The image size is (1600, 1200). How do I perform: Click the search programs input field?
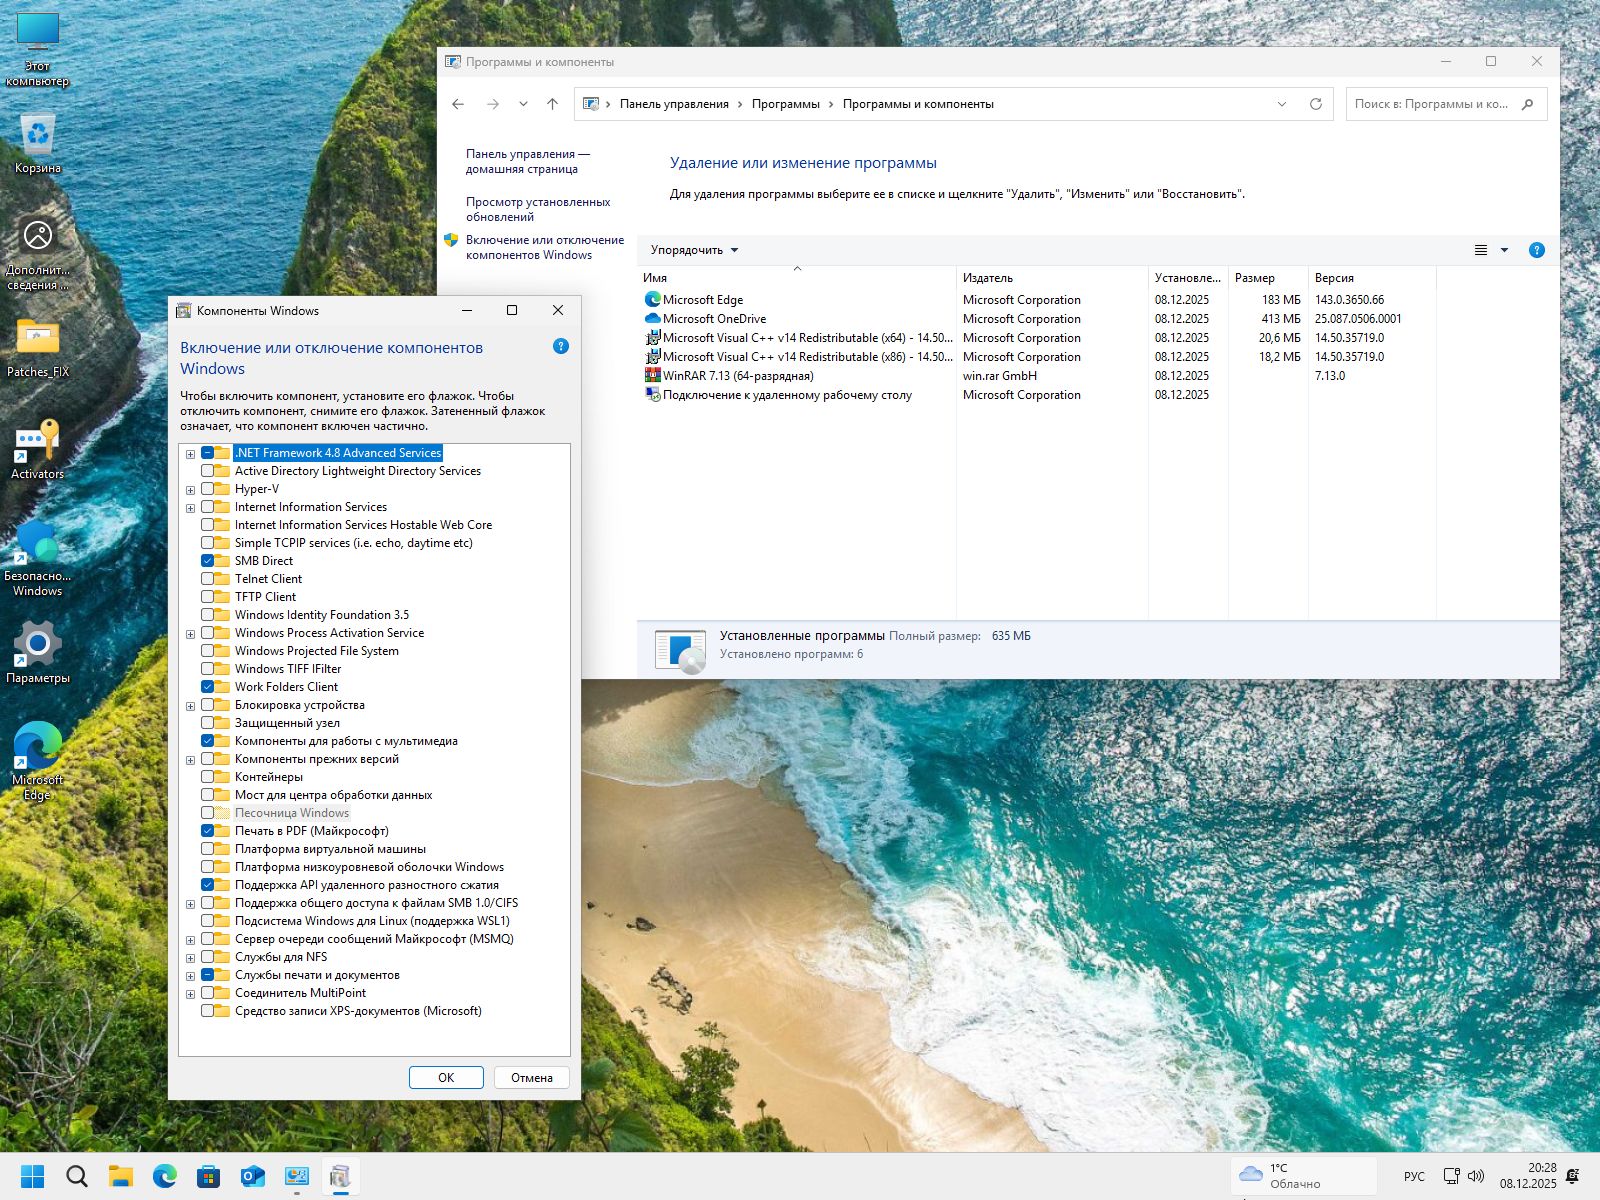pos(1431,104)
